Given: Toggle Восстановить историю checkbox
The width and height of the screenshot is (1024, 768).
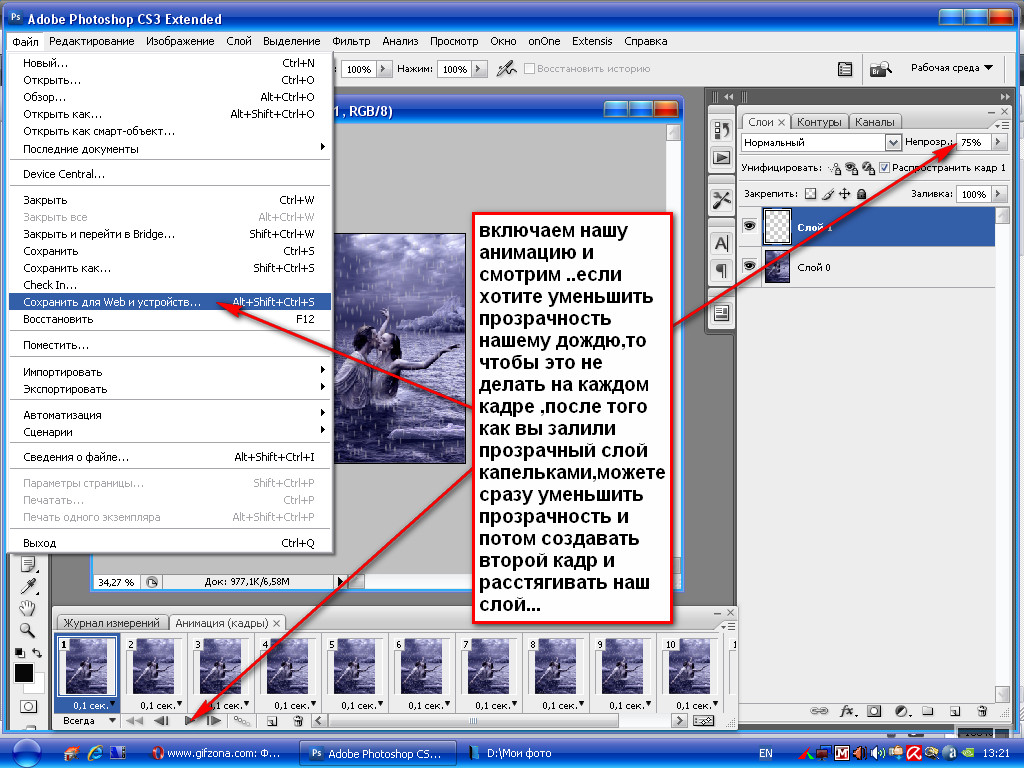Looking at the screenshot, I should coord(530,69).
